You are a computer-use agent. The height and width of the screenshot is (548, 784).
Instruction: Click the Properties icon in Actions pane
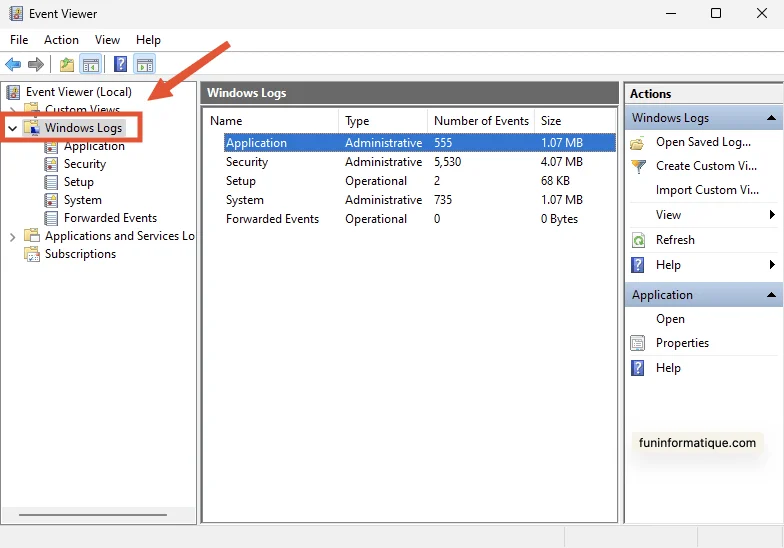pyautogui.click(x=638, y=343)
